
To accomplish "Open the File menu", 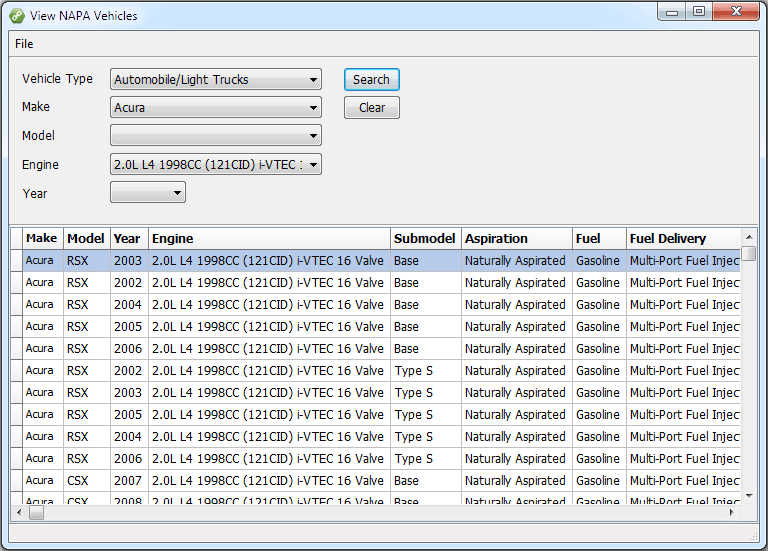I will tap(24, 44).
